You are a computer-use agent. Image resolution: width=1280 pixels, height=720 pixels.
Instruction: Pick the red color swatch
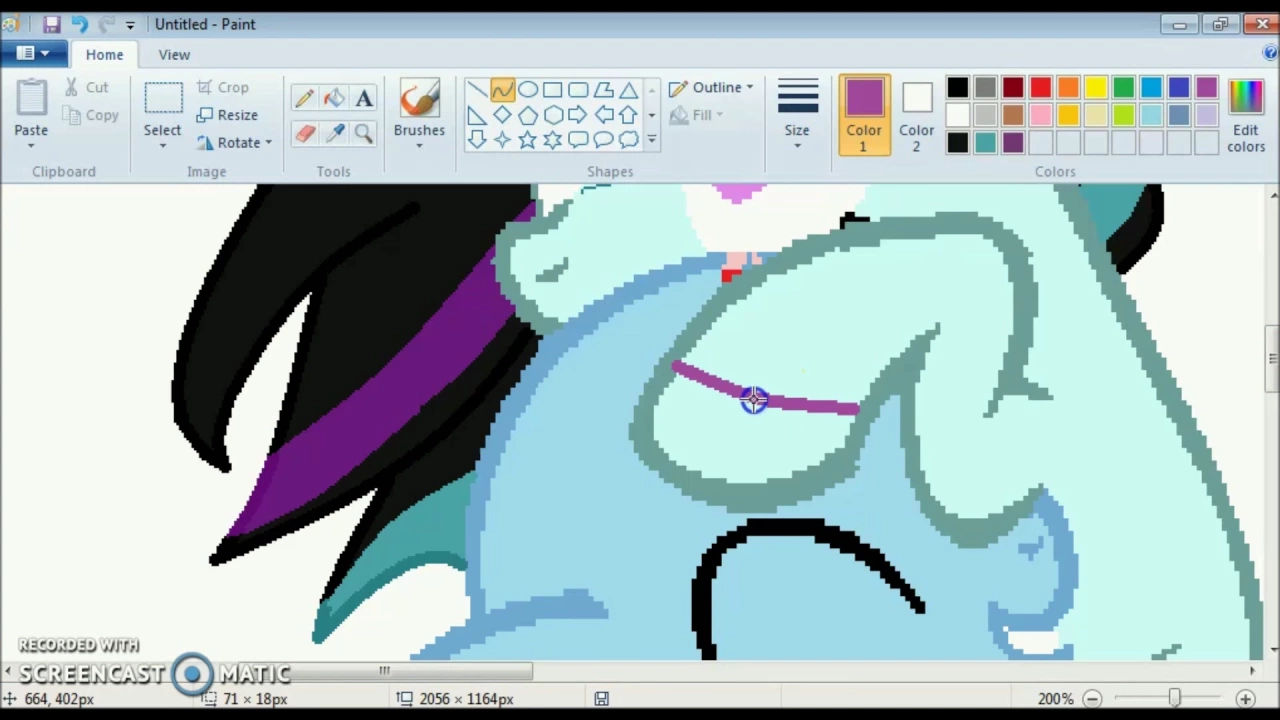pyautogui.click(x=1040, y=89)
